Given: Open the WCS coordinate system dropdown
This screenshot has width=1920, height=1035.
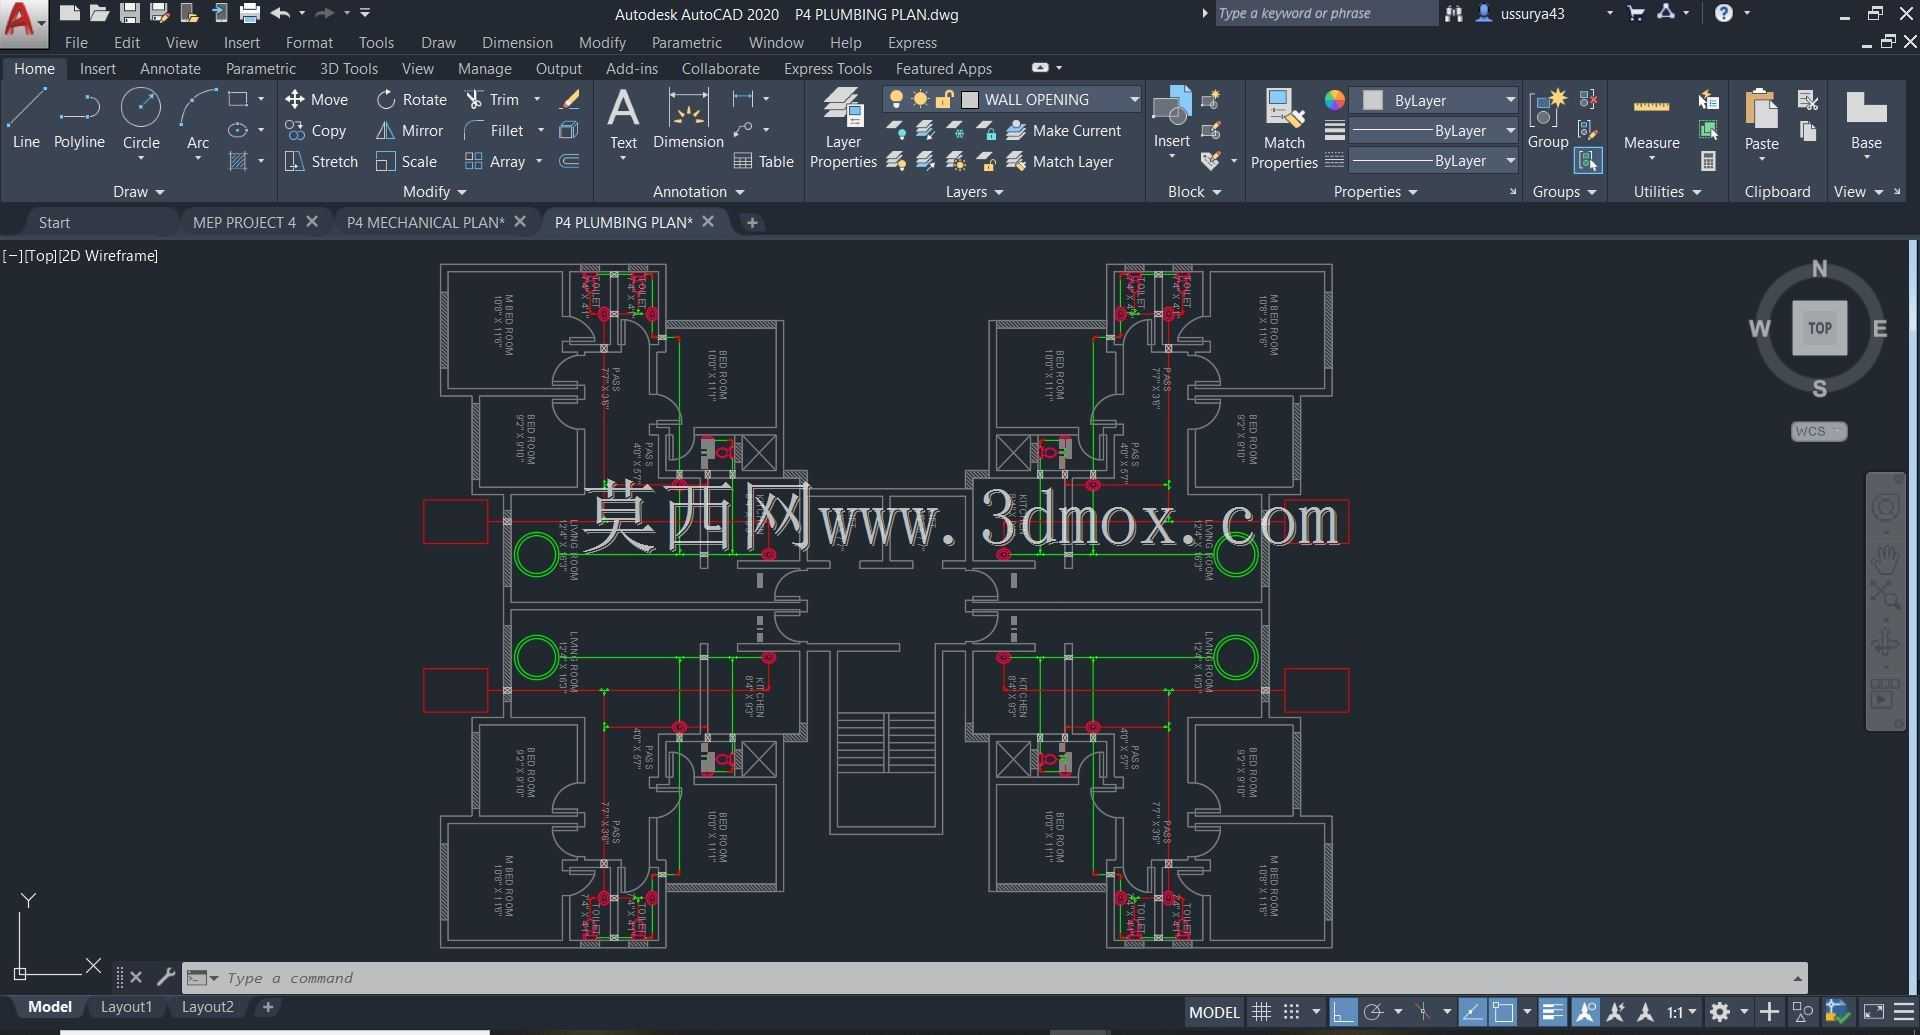Looking at the screenshot, I should [1819, 431].
